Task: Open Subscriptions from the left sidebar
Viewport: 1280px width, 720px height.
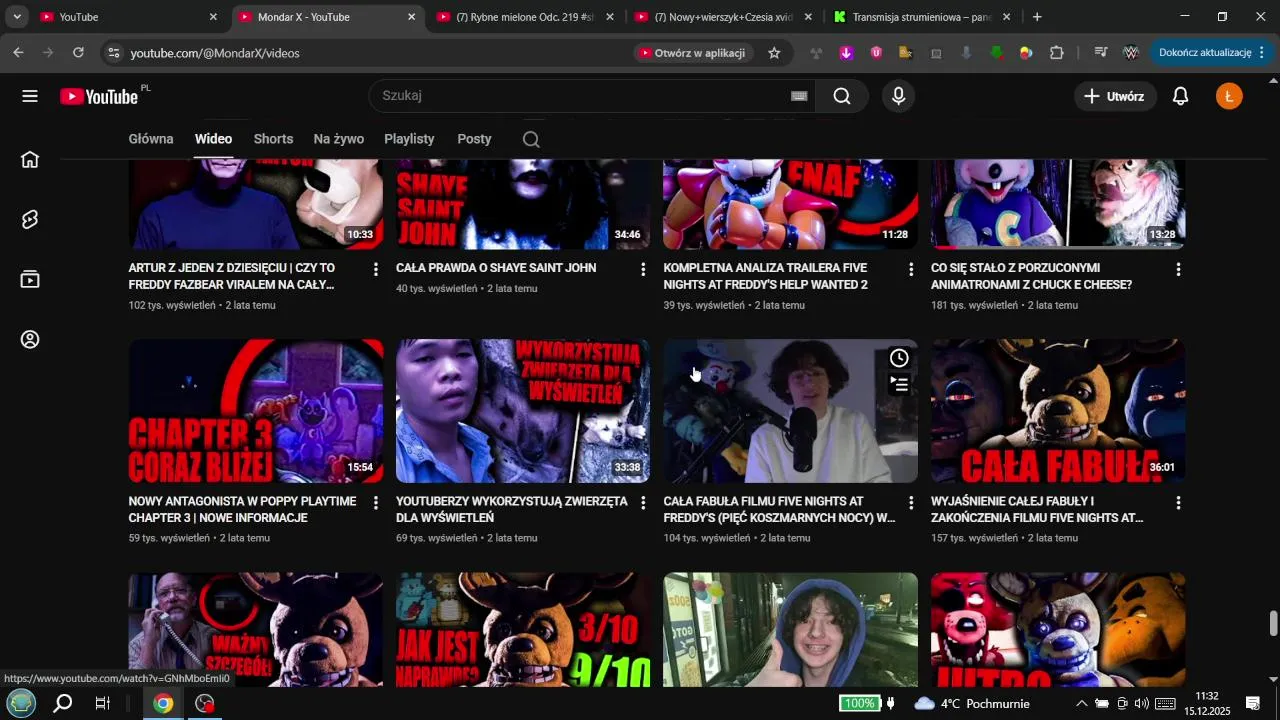Action: [30, 279]
